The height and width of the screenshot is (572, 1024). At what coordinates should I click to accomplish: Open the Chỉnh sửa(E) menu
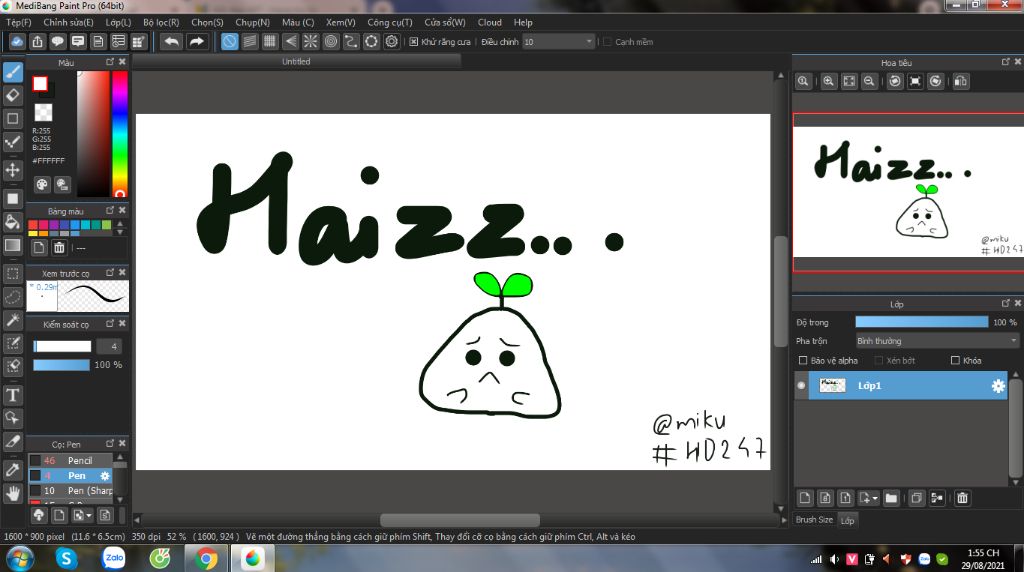[68, 22]
